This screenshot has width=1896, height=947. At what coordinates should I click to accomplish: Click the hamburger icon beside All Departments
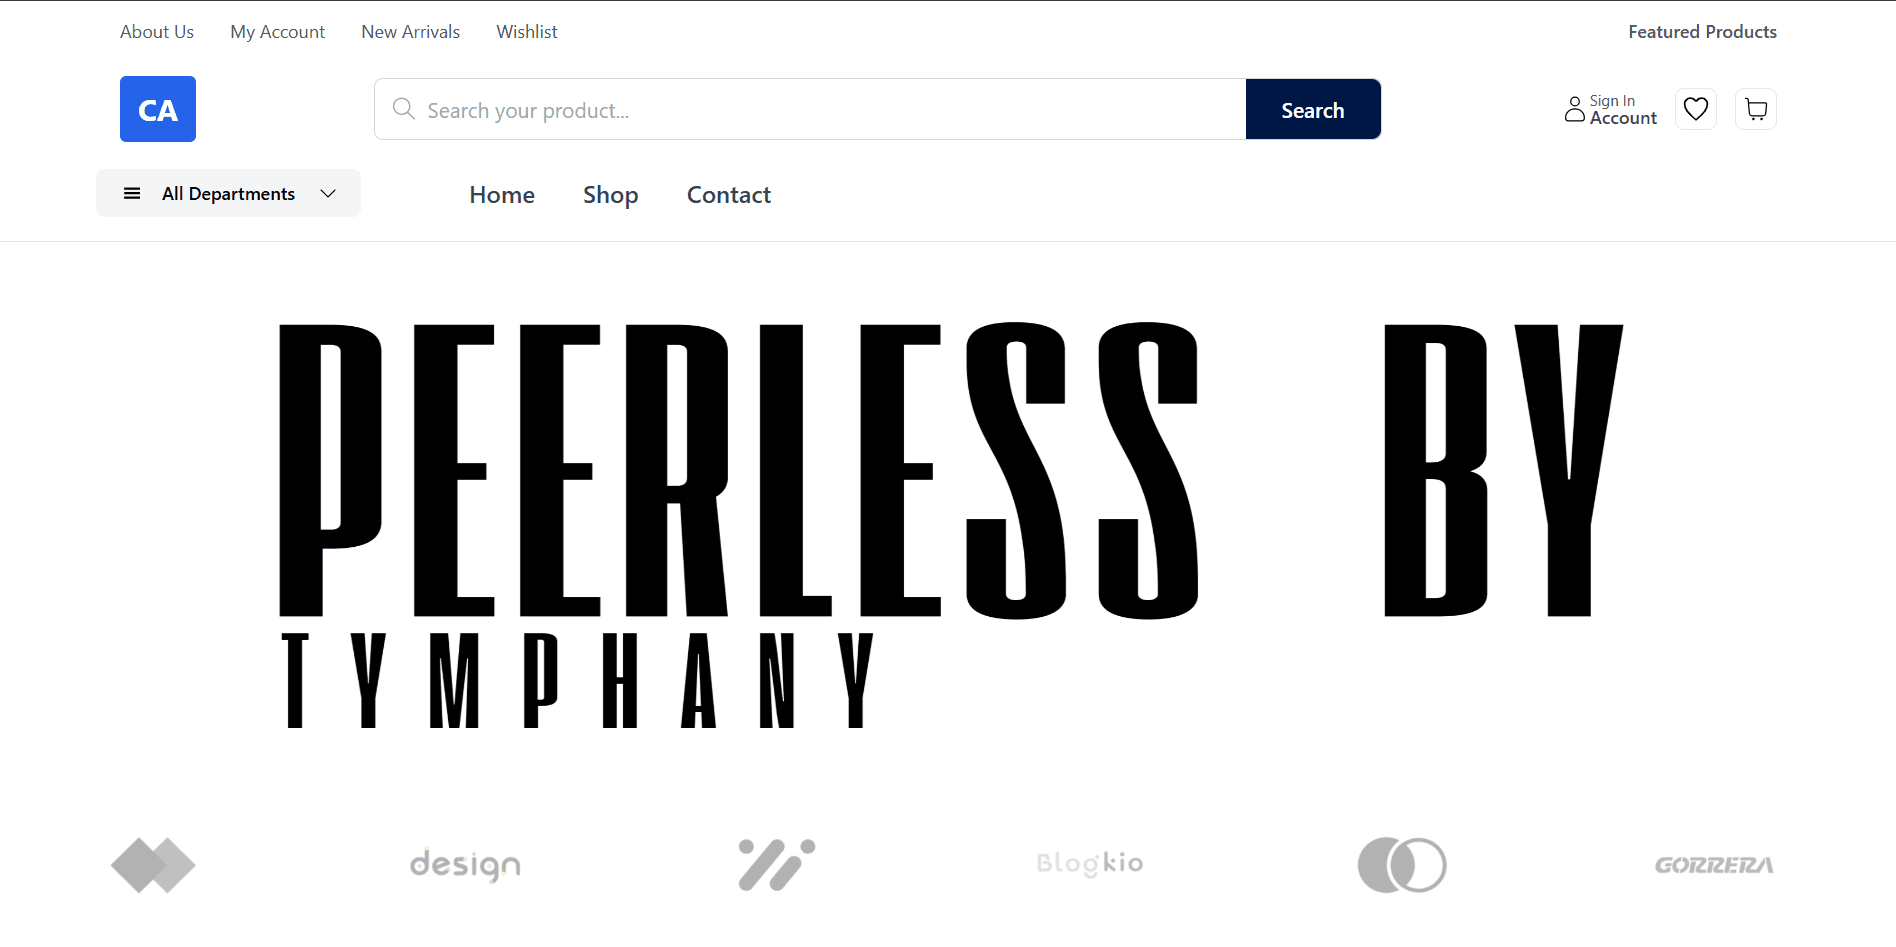click(132, 193)
